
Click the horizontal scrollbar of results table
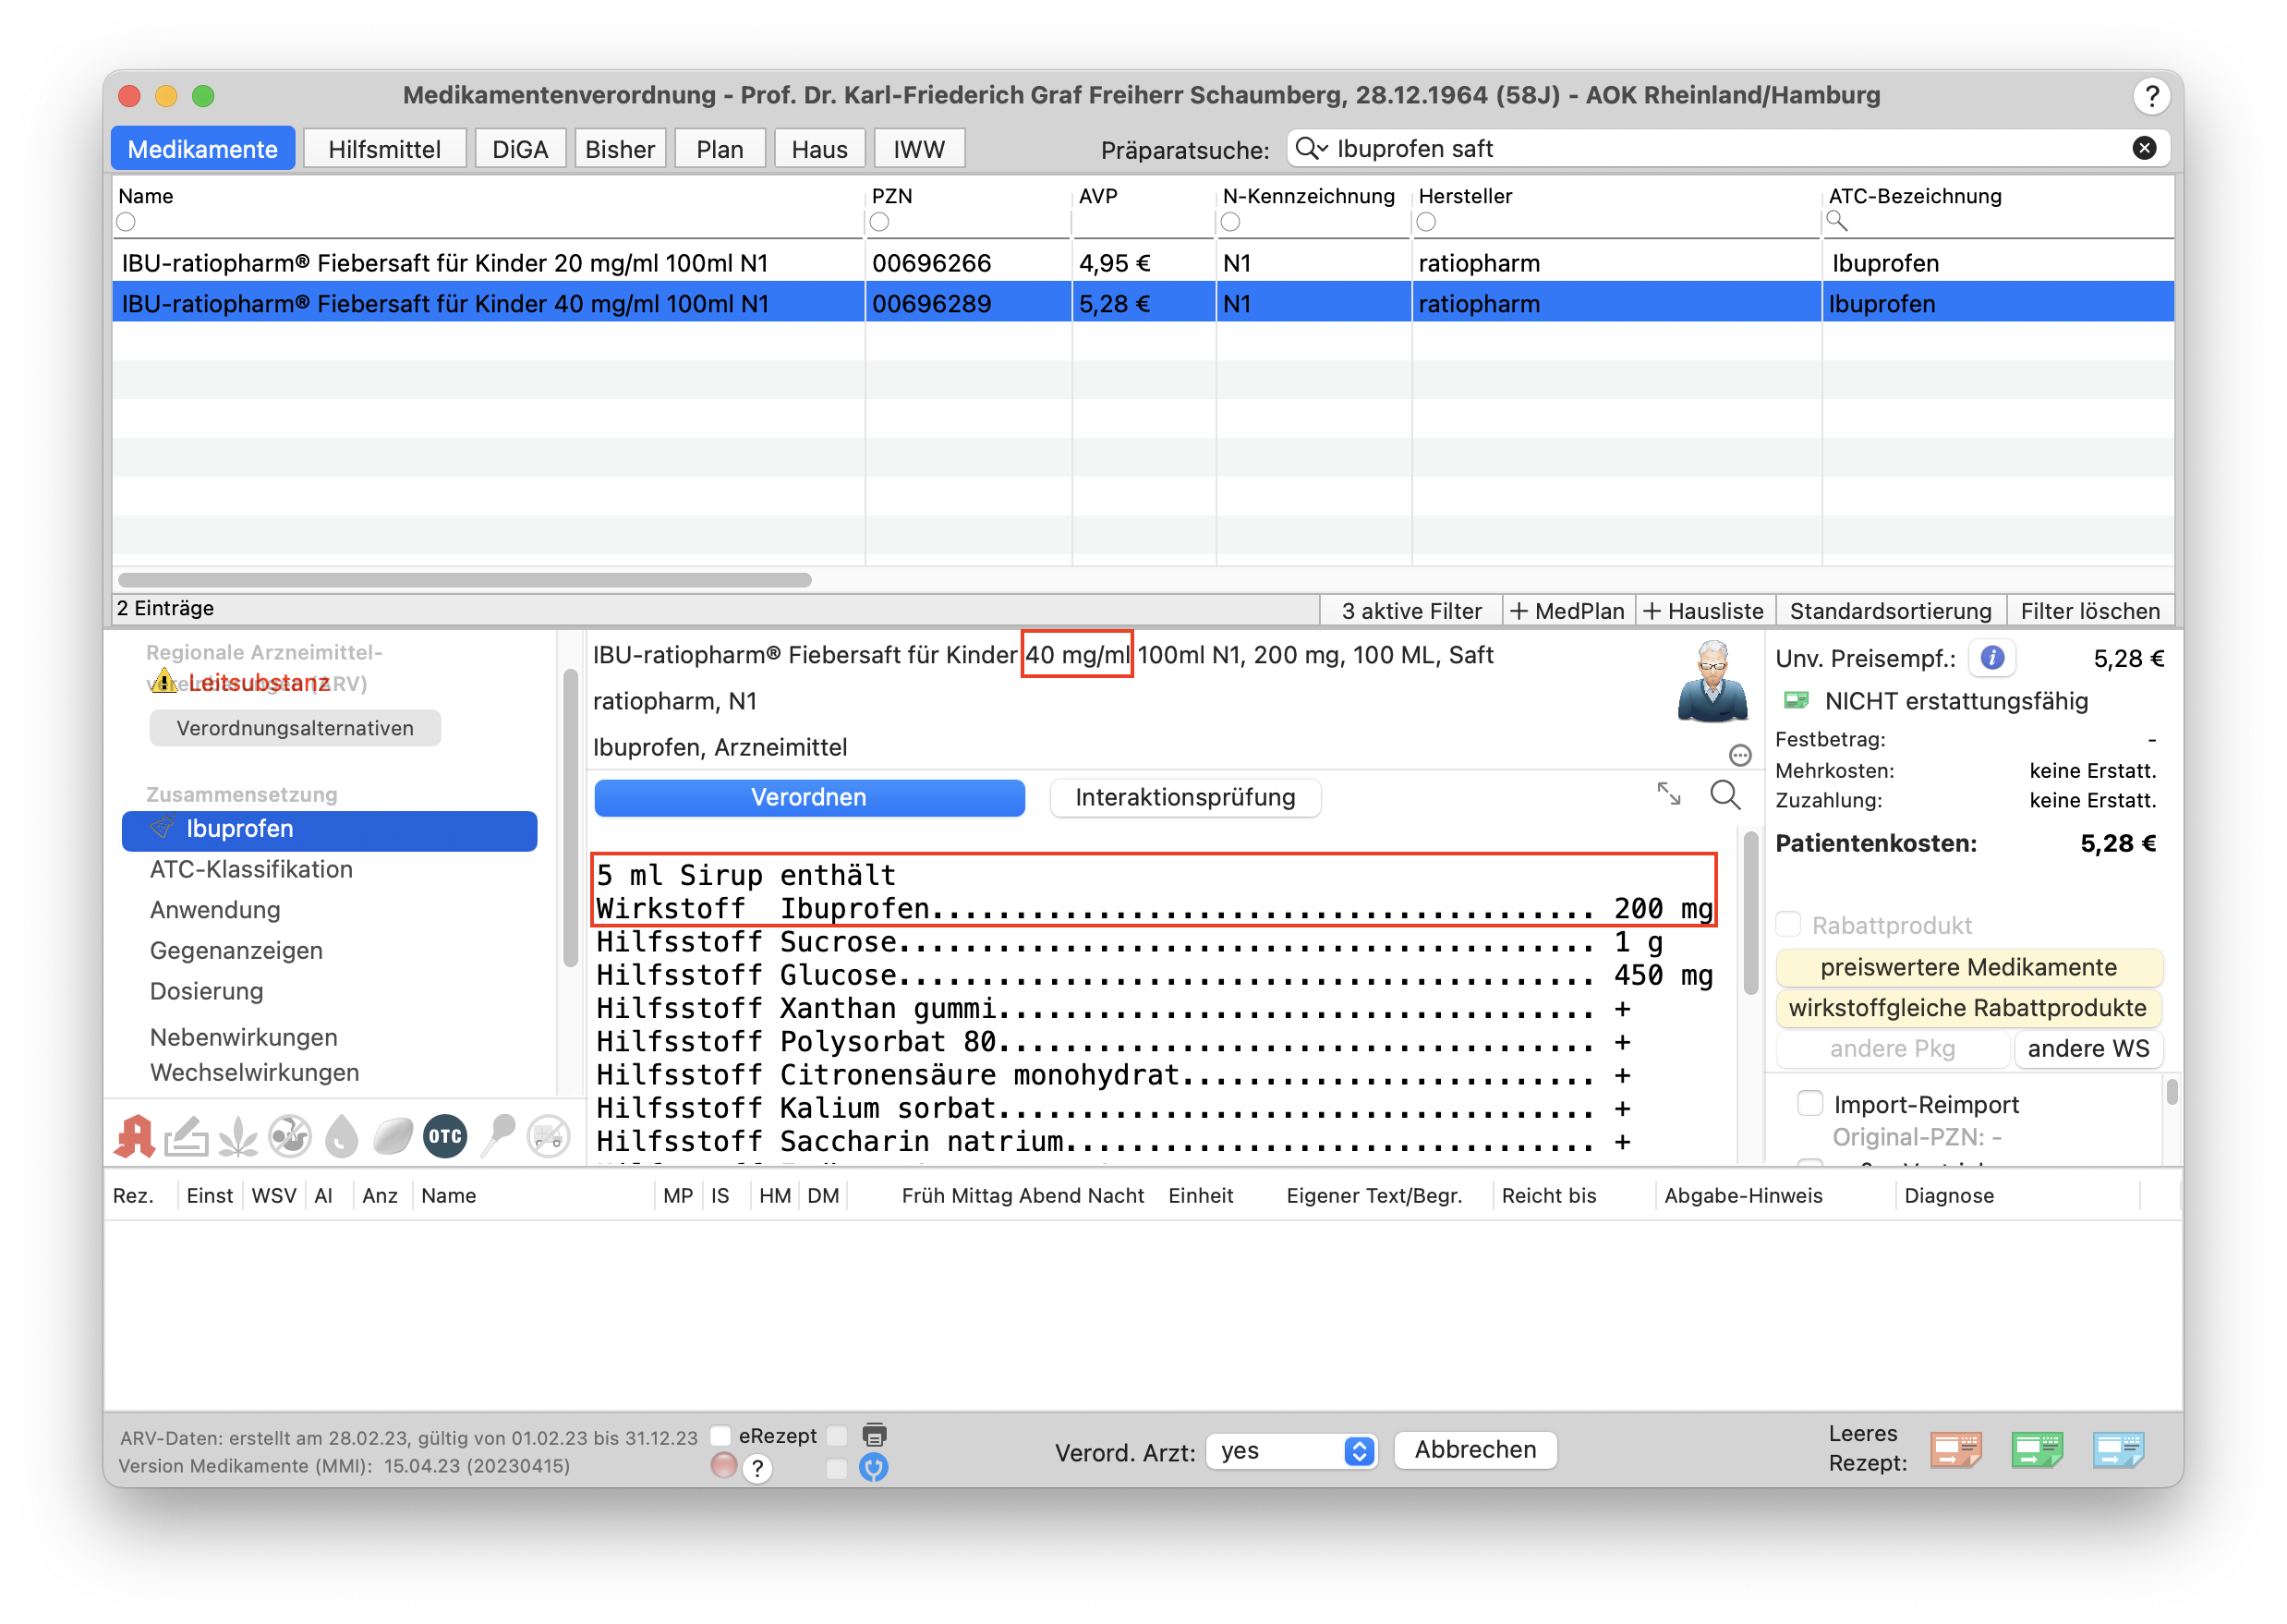coord(465,580)
